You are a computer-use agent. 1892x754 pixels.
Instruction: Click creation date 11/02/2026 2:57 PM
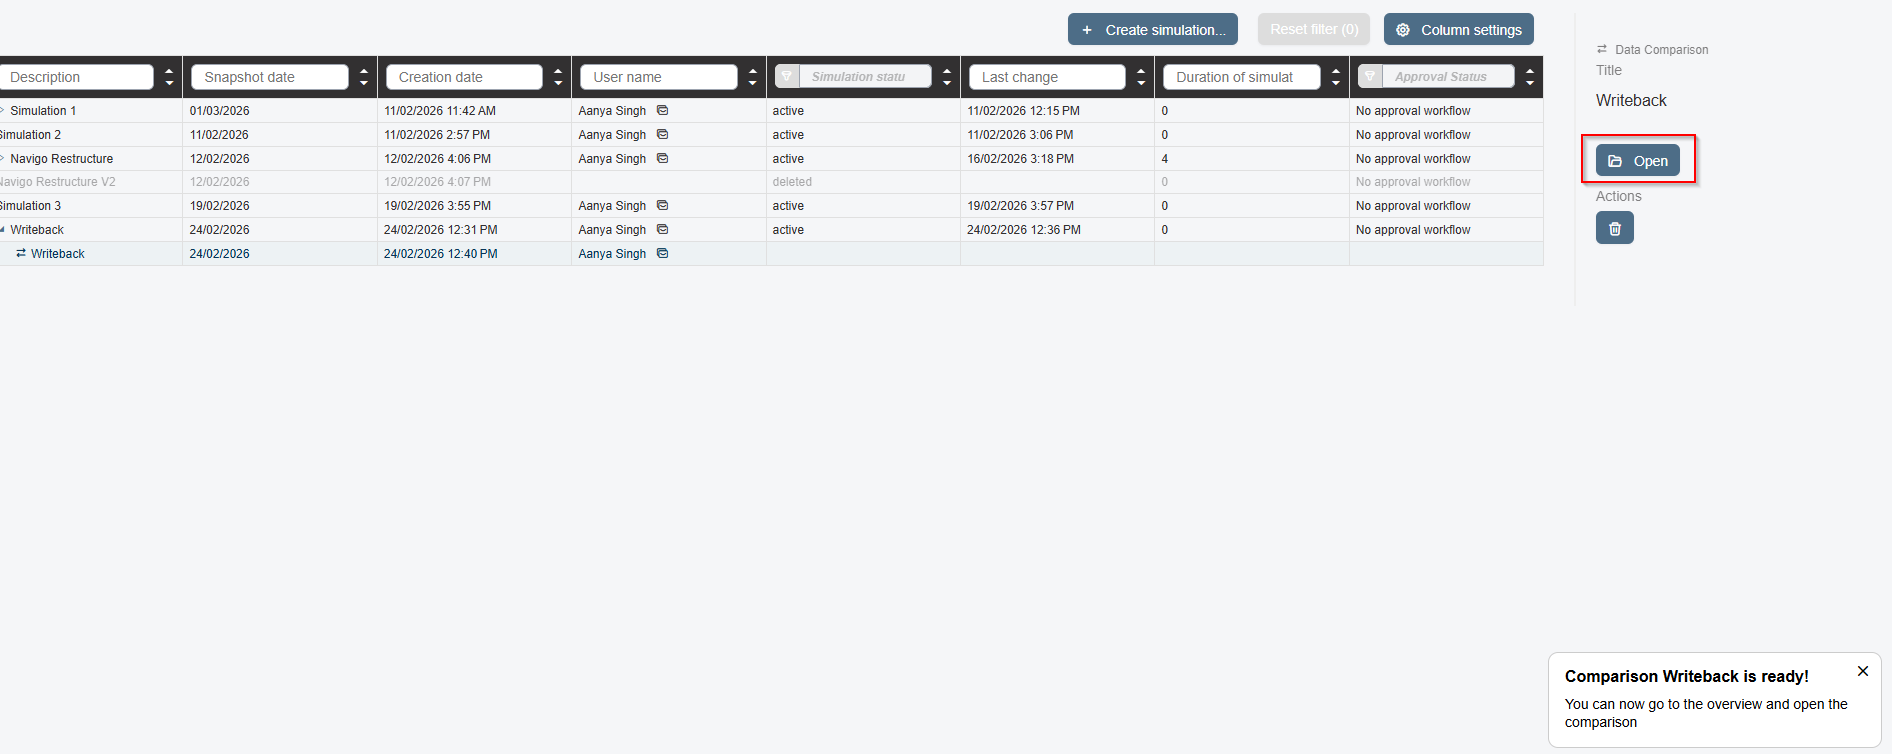tap(437, 134)
